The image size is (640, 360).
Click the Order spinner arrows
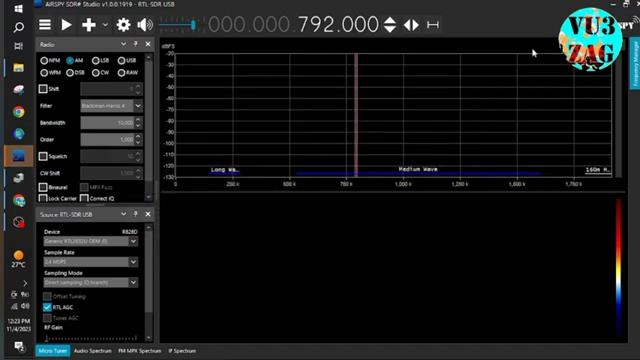(x=138, y=140)
